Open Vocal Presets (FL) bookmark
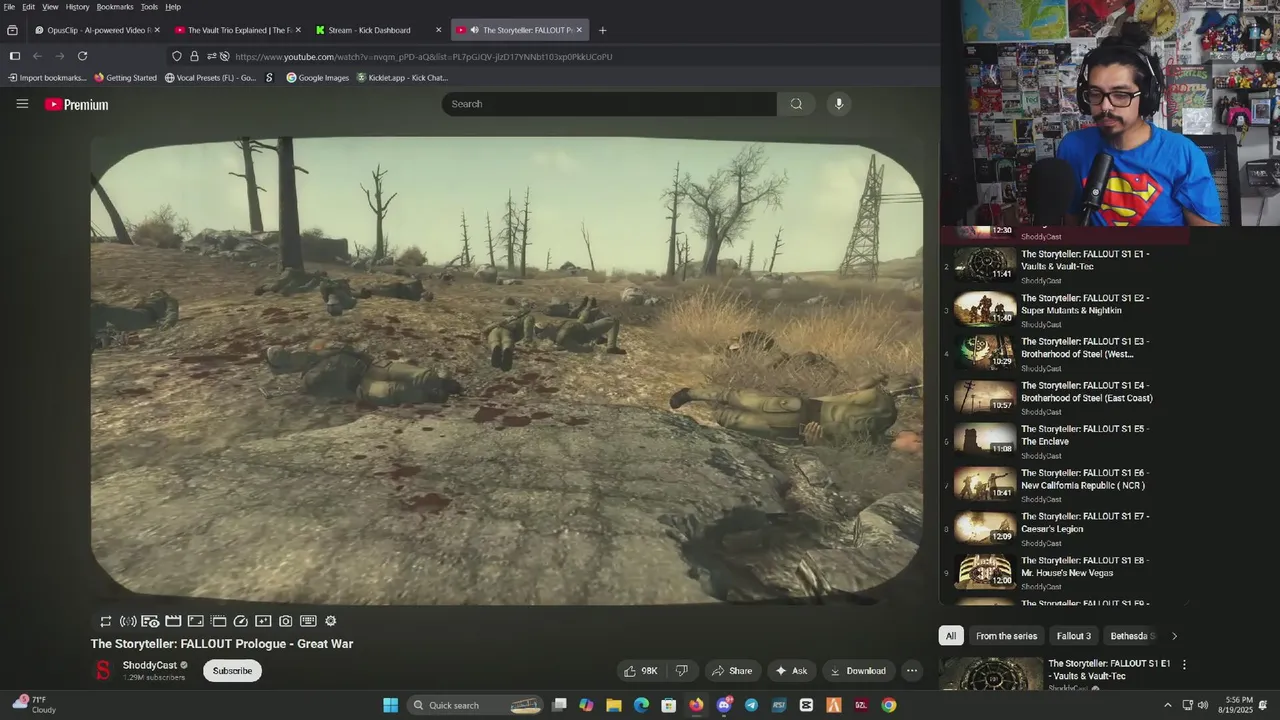The width and height of the screenshot is (1280, 720). click(210, 77)
